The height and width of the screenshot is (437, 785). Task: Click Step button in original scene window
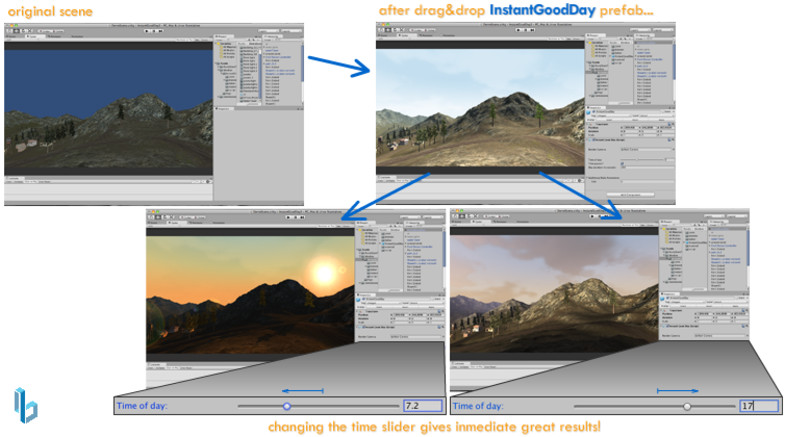point(161,31)
